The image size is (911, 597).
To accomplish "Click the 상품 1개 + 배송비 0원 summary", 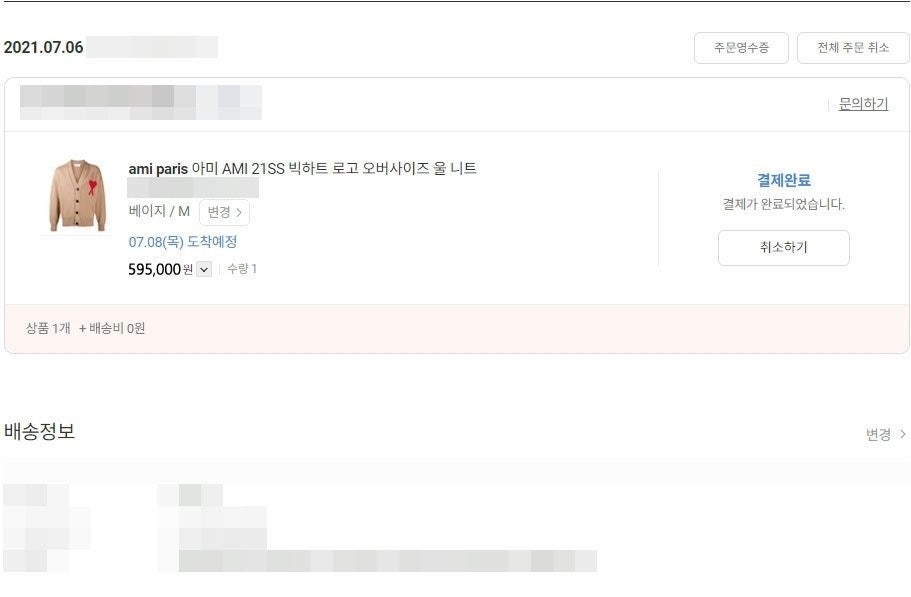I will click(85, 328).
